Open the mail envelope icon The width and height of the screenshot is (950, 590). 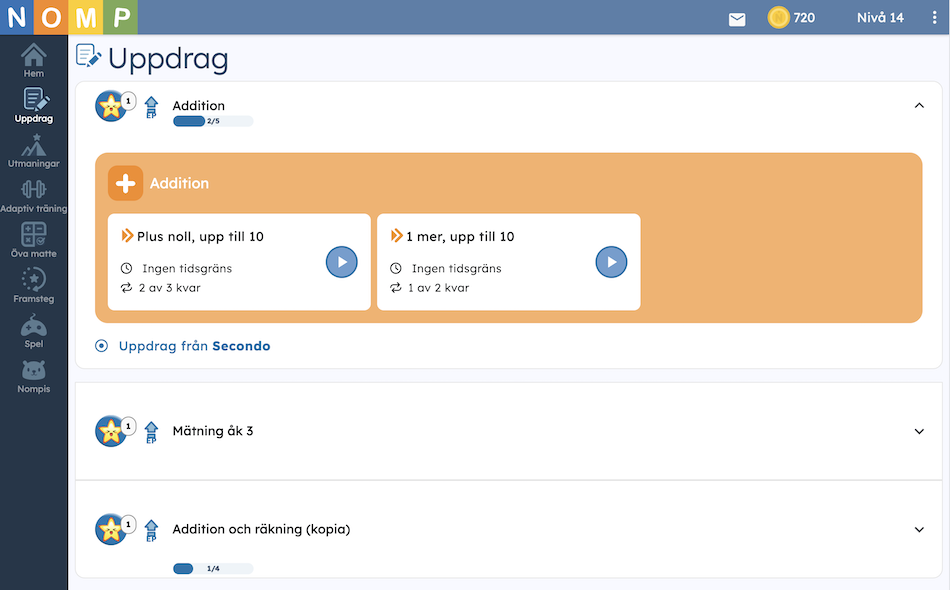click(x=737, y=19)
